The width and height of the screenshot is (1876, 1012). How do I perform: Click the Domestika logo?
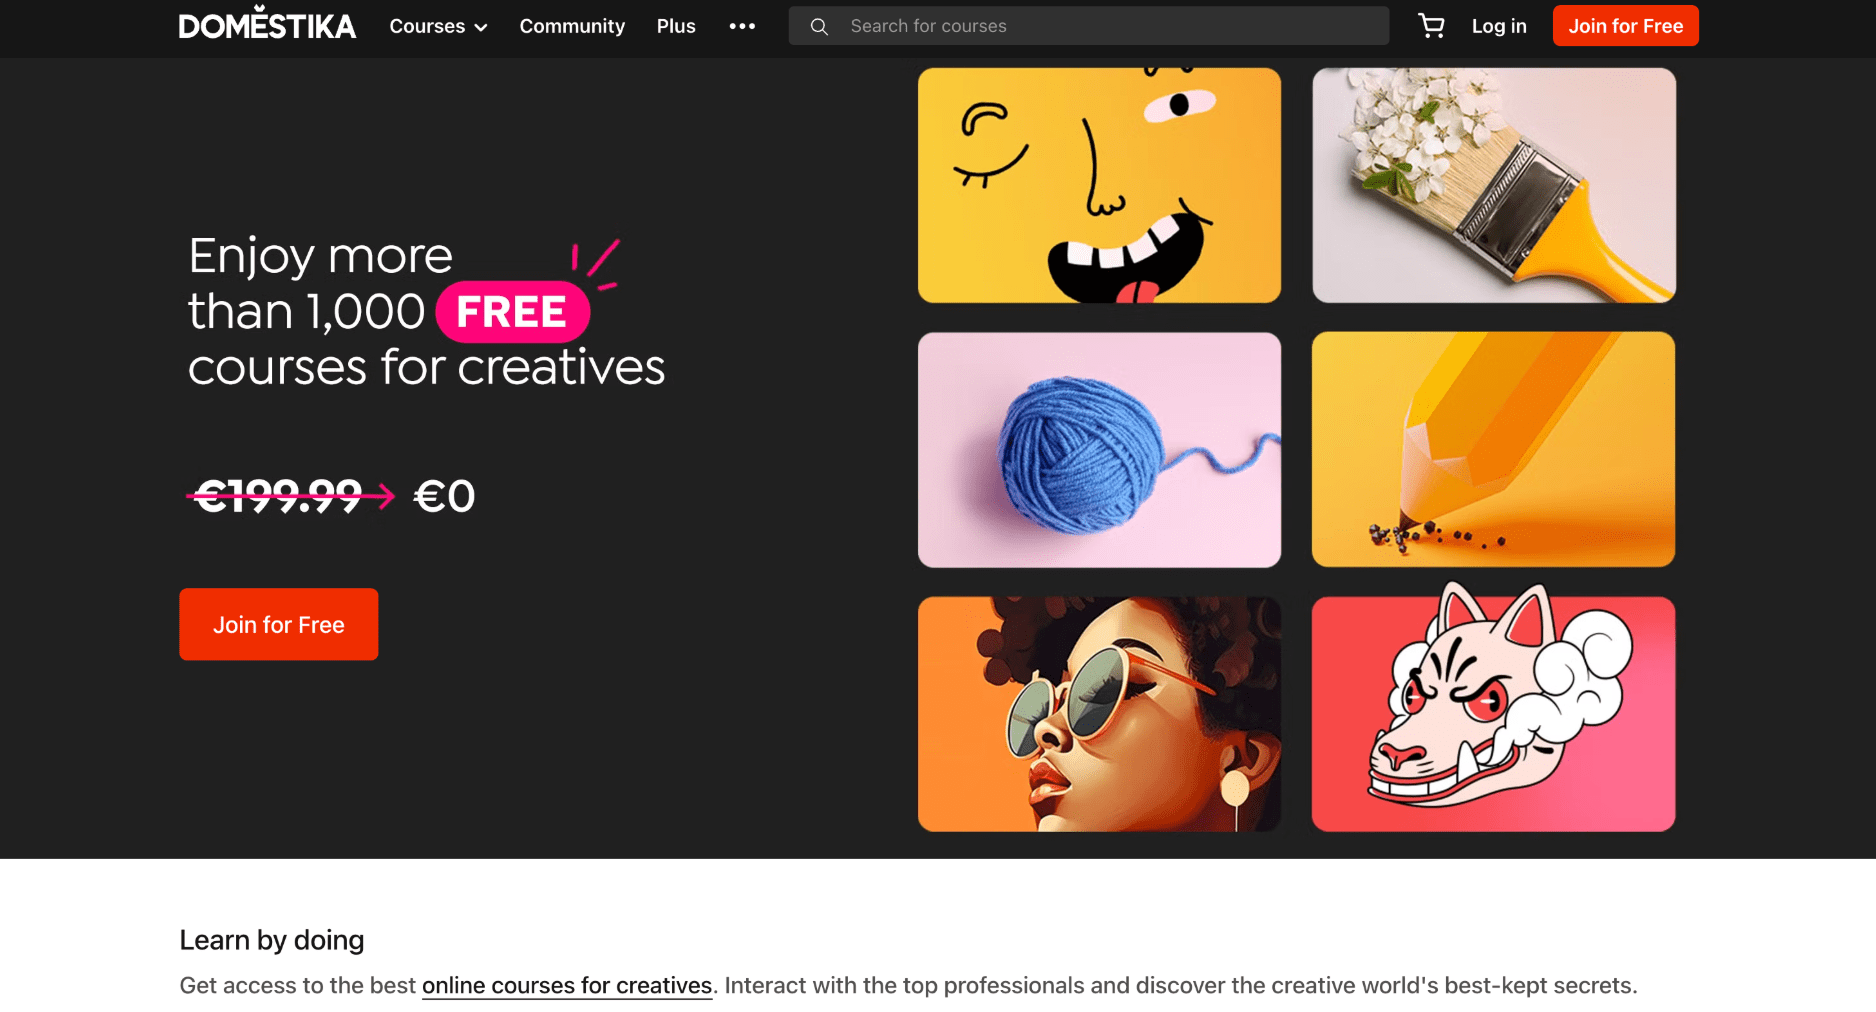point(267,23)
